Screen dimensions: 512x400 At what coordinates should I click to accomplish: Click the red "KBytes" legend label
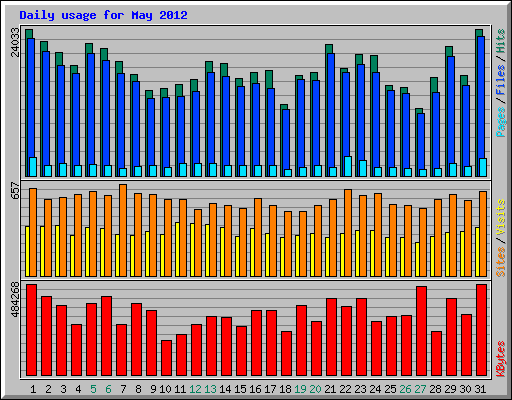pos(501,359)
